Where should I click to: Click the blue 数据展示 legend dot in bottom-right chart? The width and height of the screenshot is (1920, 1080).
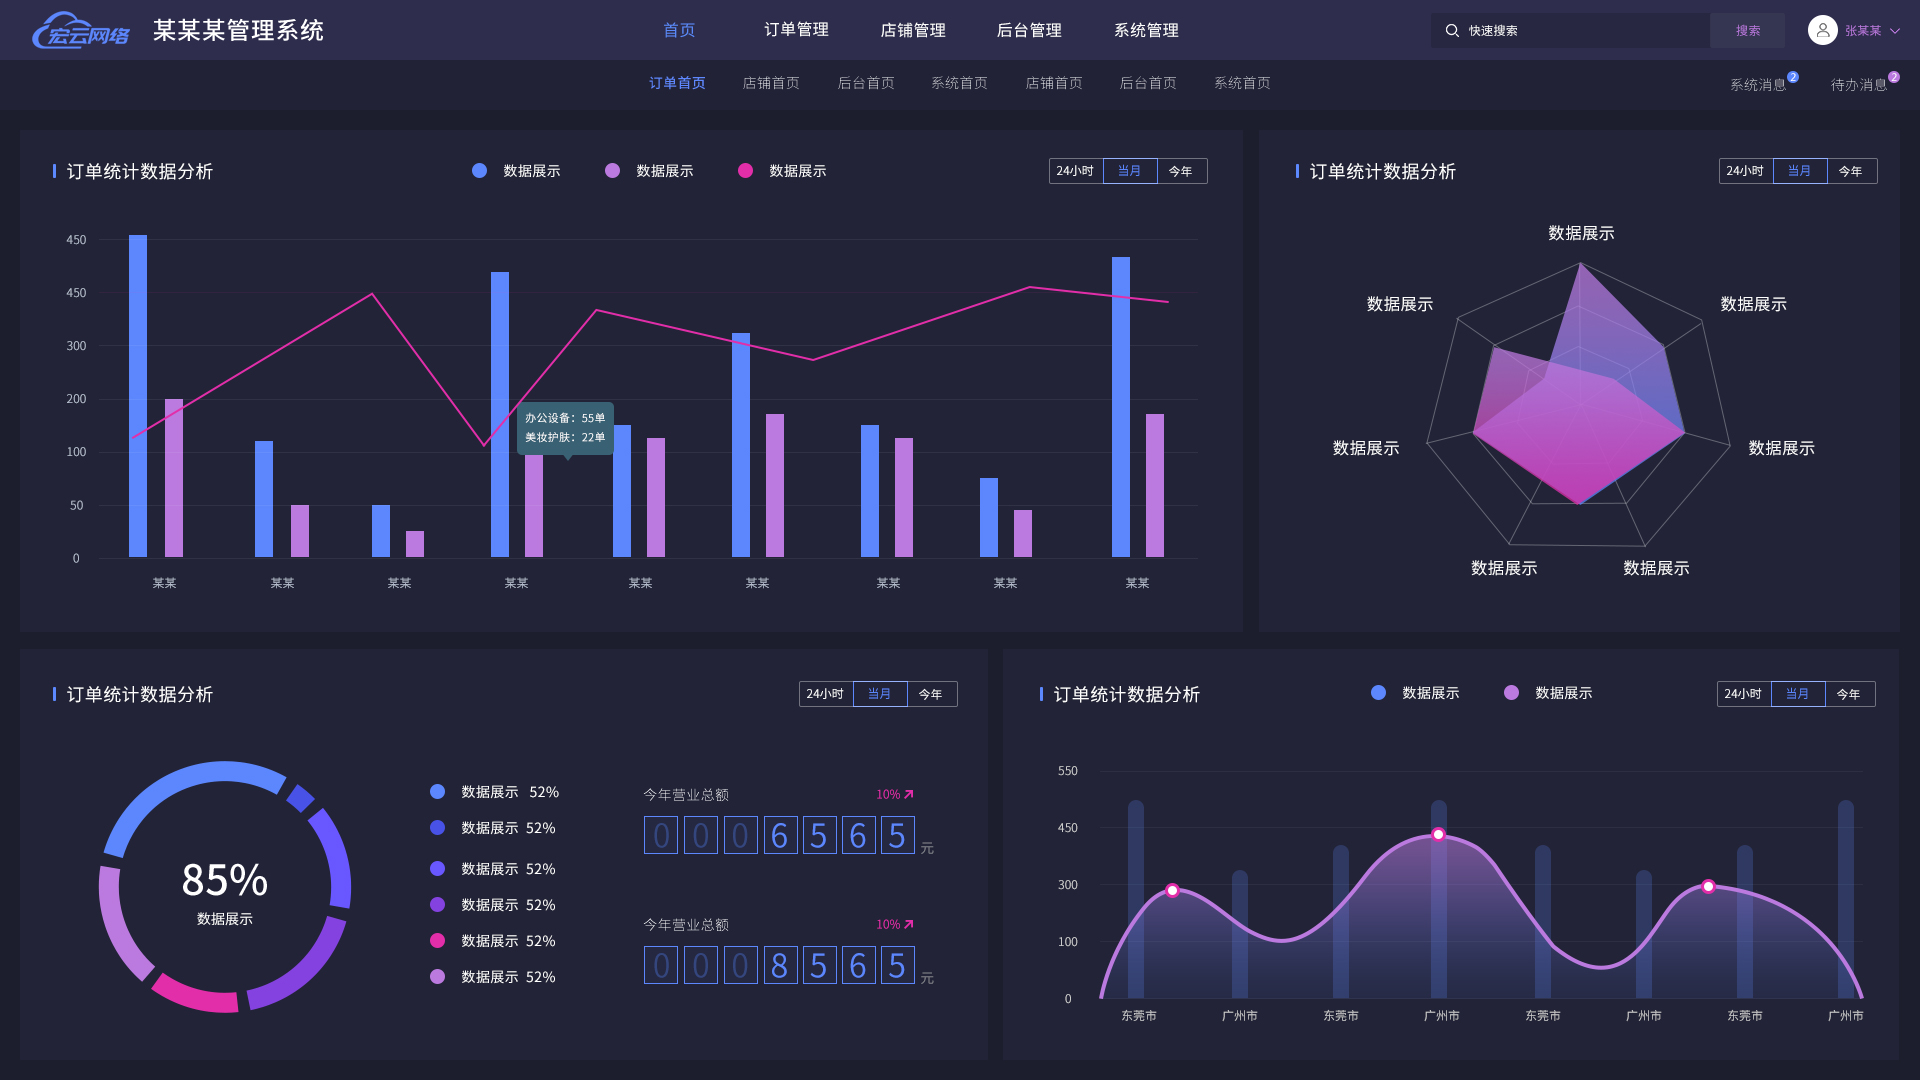(1378, 692)
